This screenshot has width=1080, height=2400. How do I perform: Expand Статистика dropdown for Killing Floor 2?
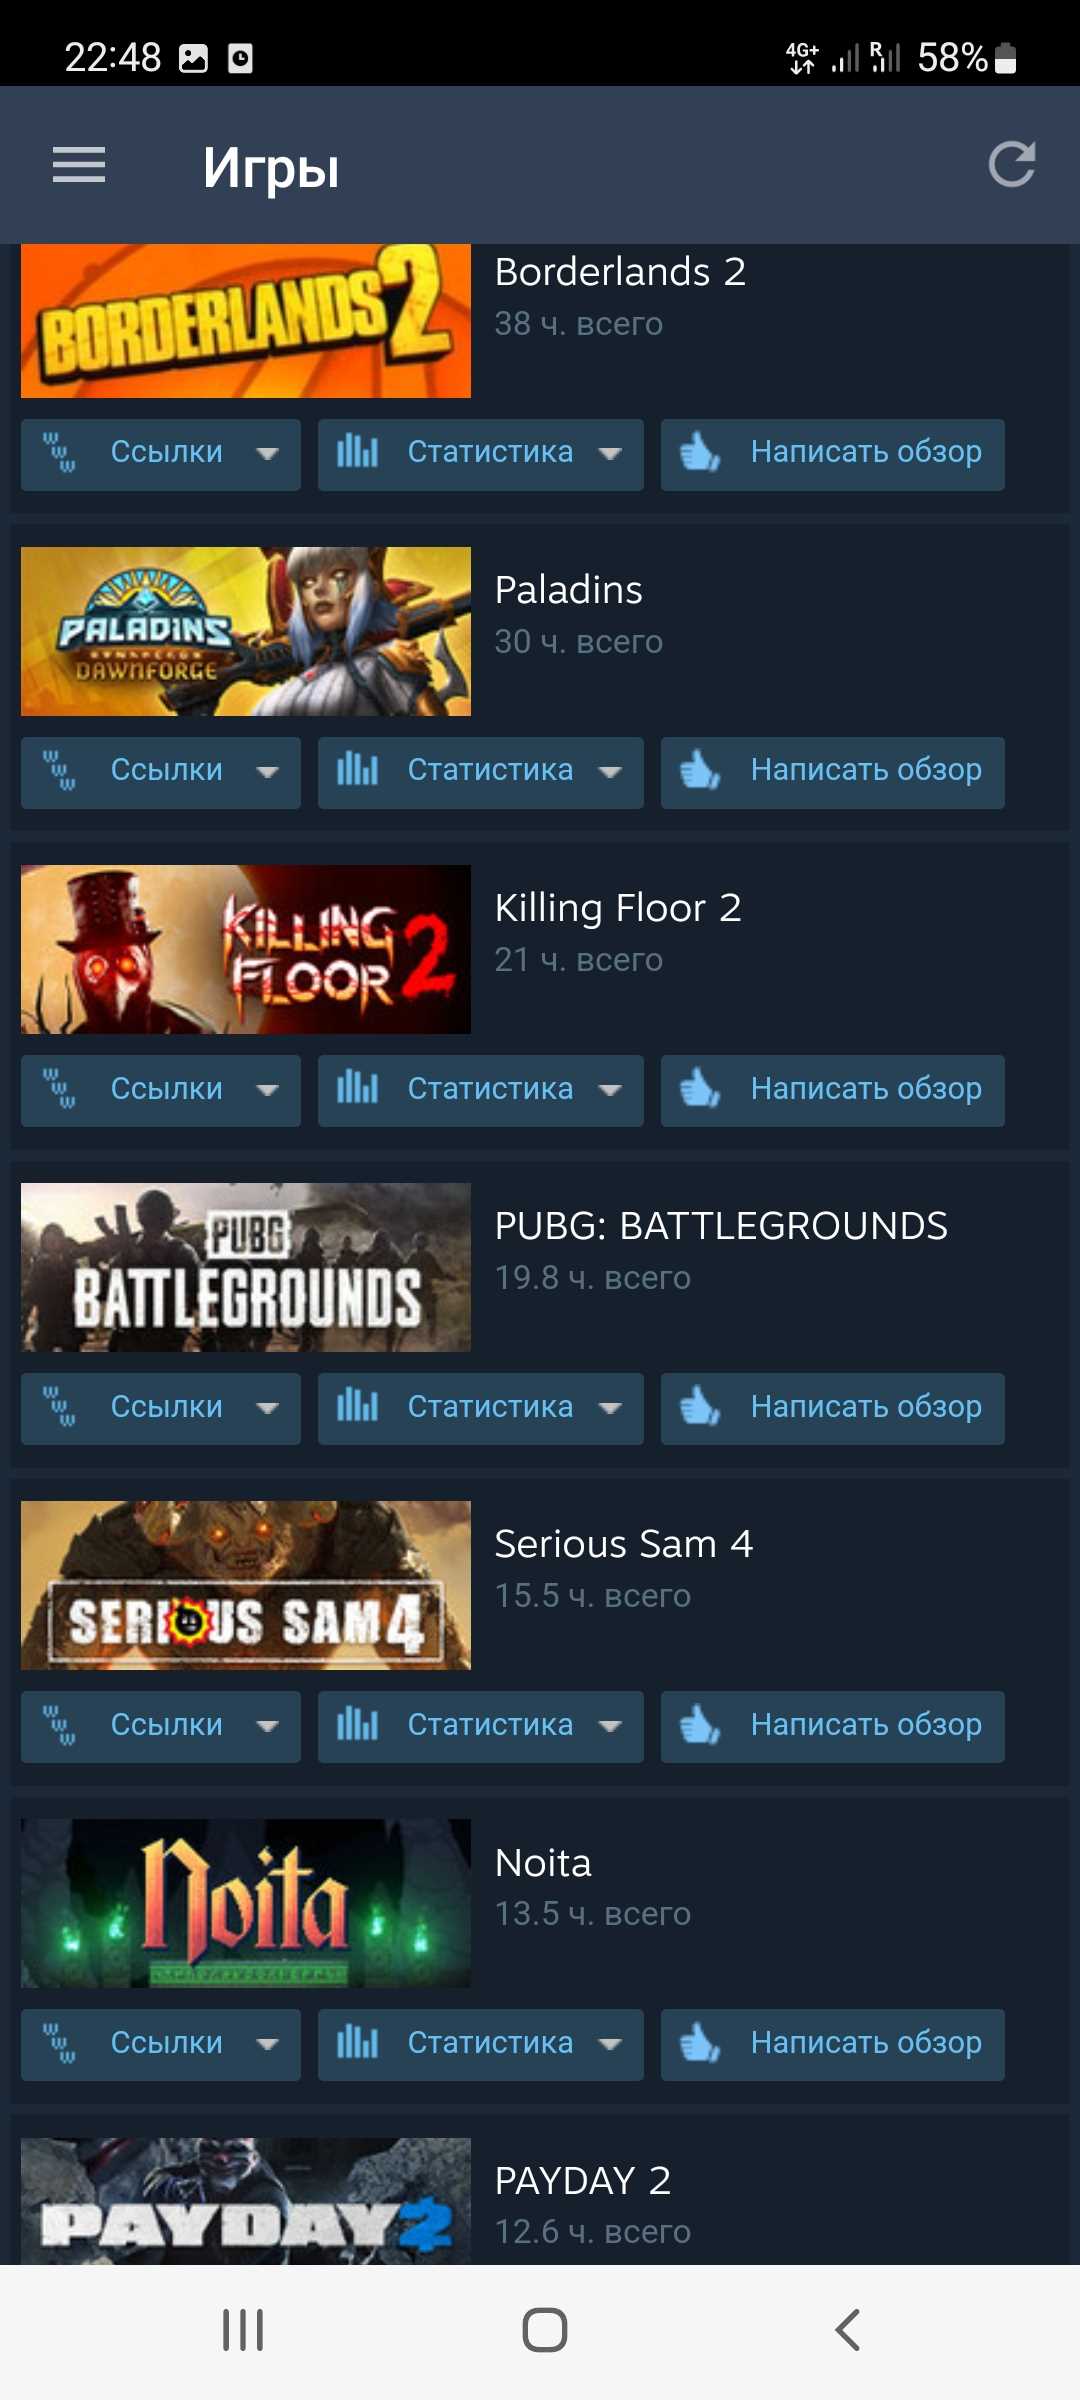481,1091
